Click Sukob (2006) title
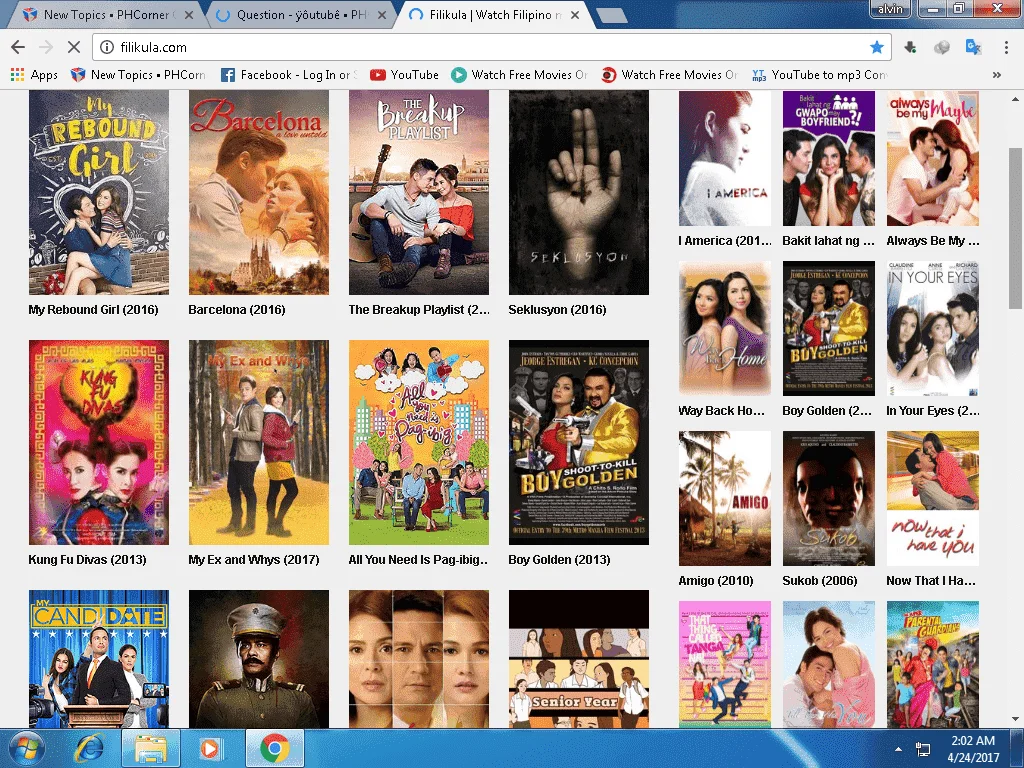Viewport: 1024px width, 768px height. [x=820, y=581]
